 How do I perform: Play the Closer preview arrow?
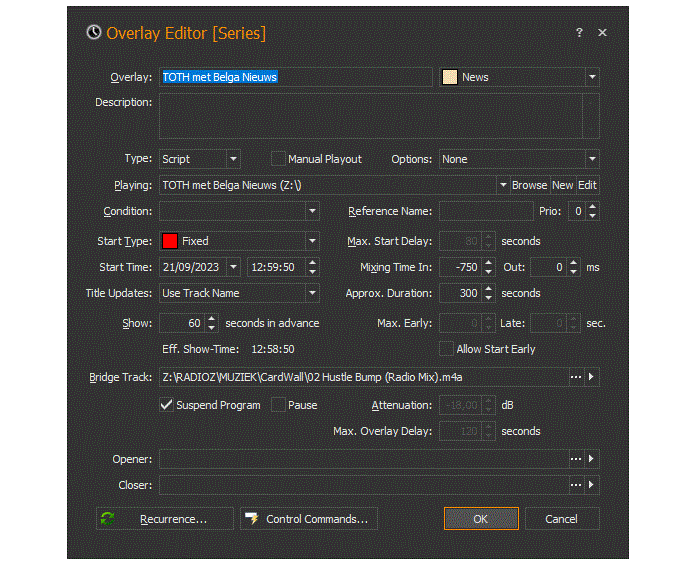point(592,485)
